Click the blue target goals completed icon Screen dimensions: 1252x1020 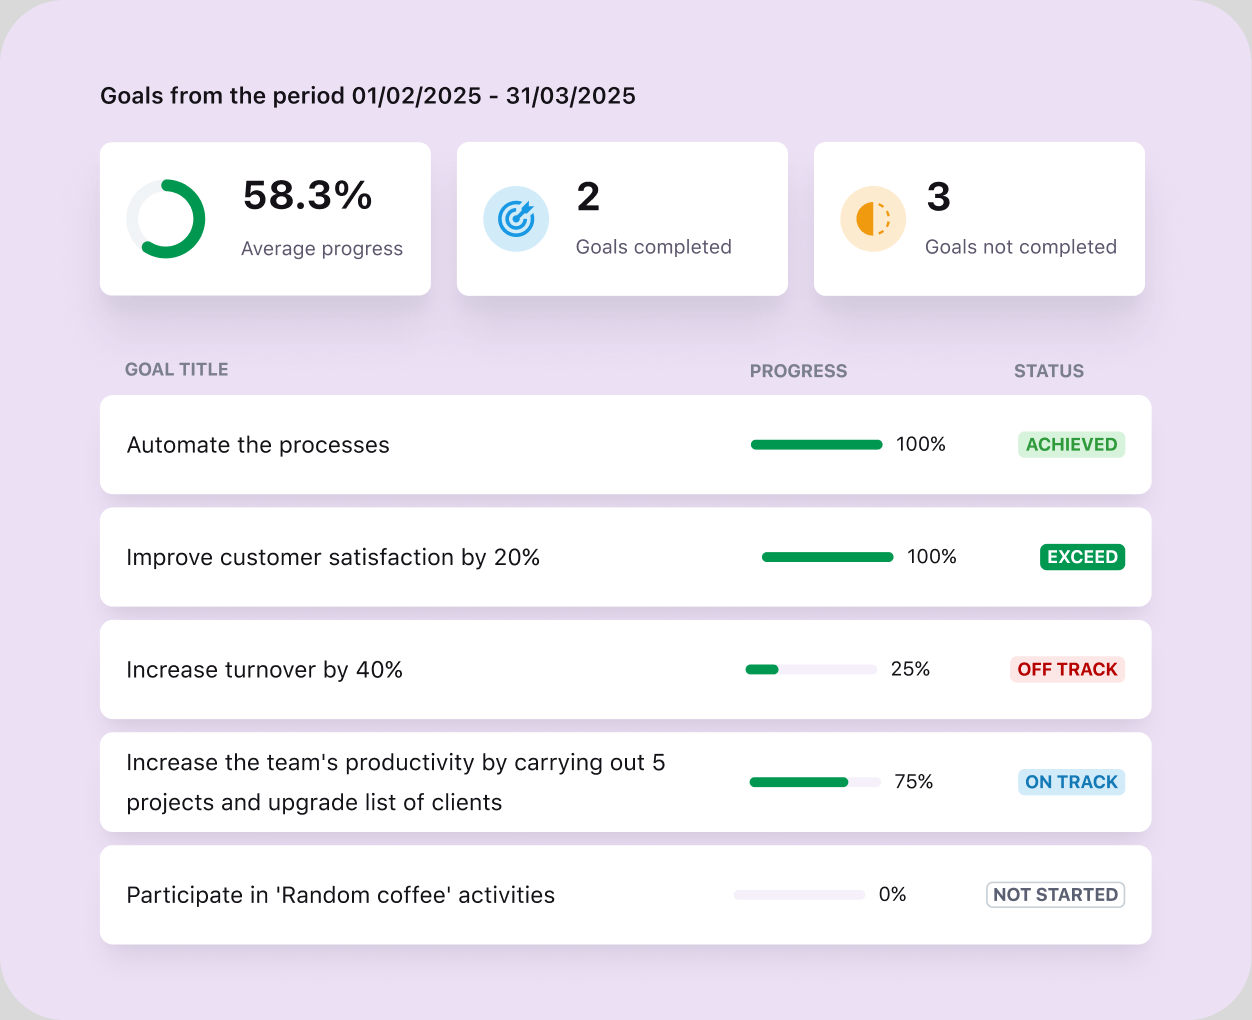pyautogui.click(x=516, y=219)
